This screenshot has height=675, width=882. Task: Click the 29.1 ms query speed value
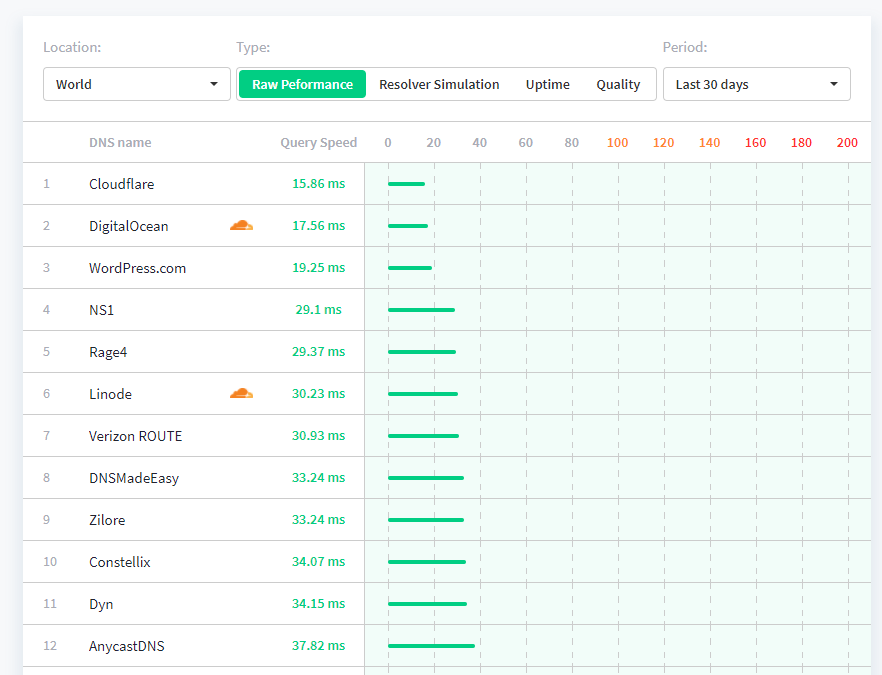(318, 309)
